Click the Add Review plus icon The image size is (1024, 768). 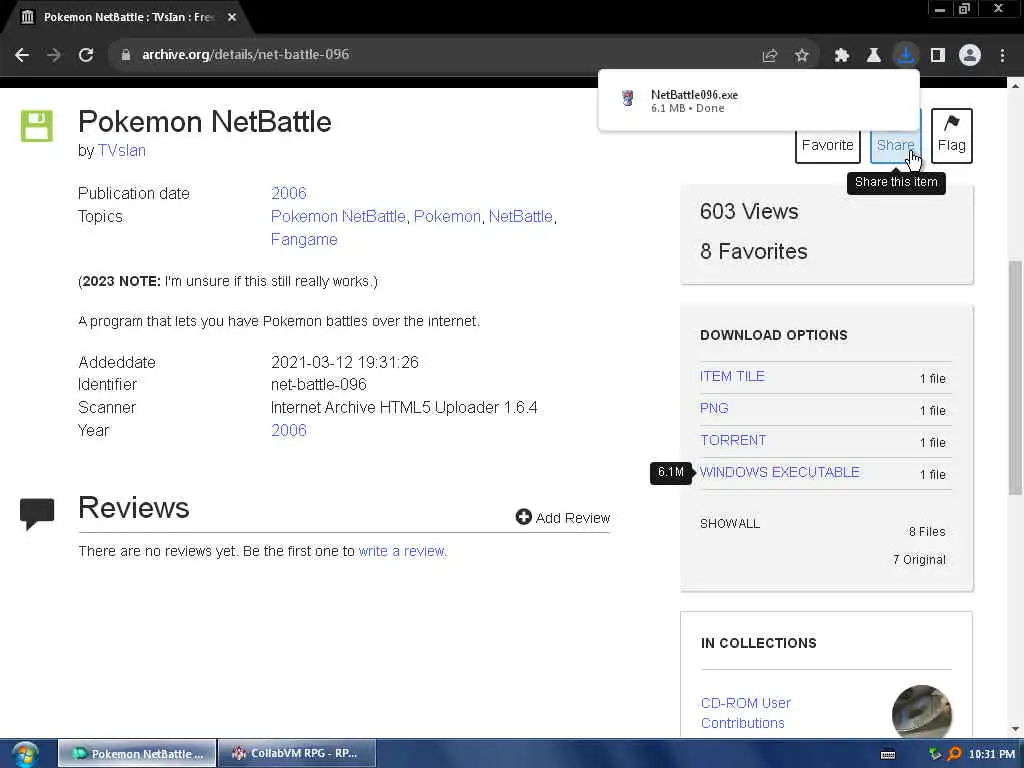[x=524, y=517]
